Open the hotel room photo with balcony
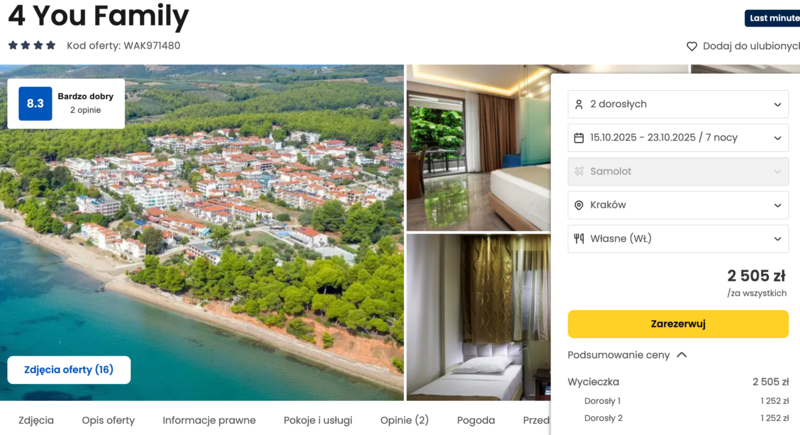800x435 pixels. [479, 148]
